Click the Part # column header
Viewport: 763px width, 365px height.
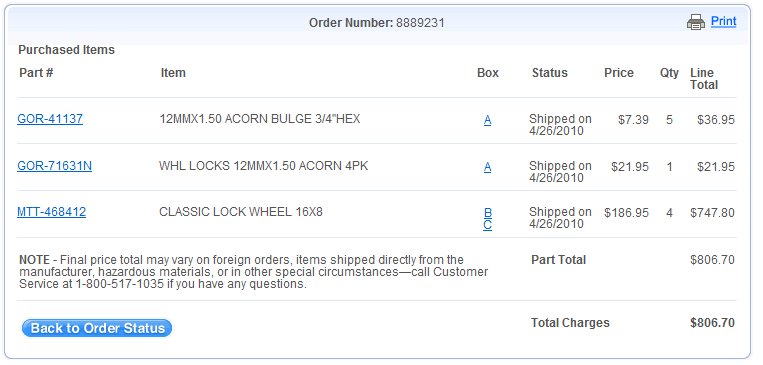click(x=36, y=73)
